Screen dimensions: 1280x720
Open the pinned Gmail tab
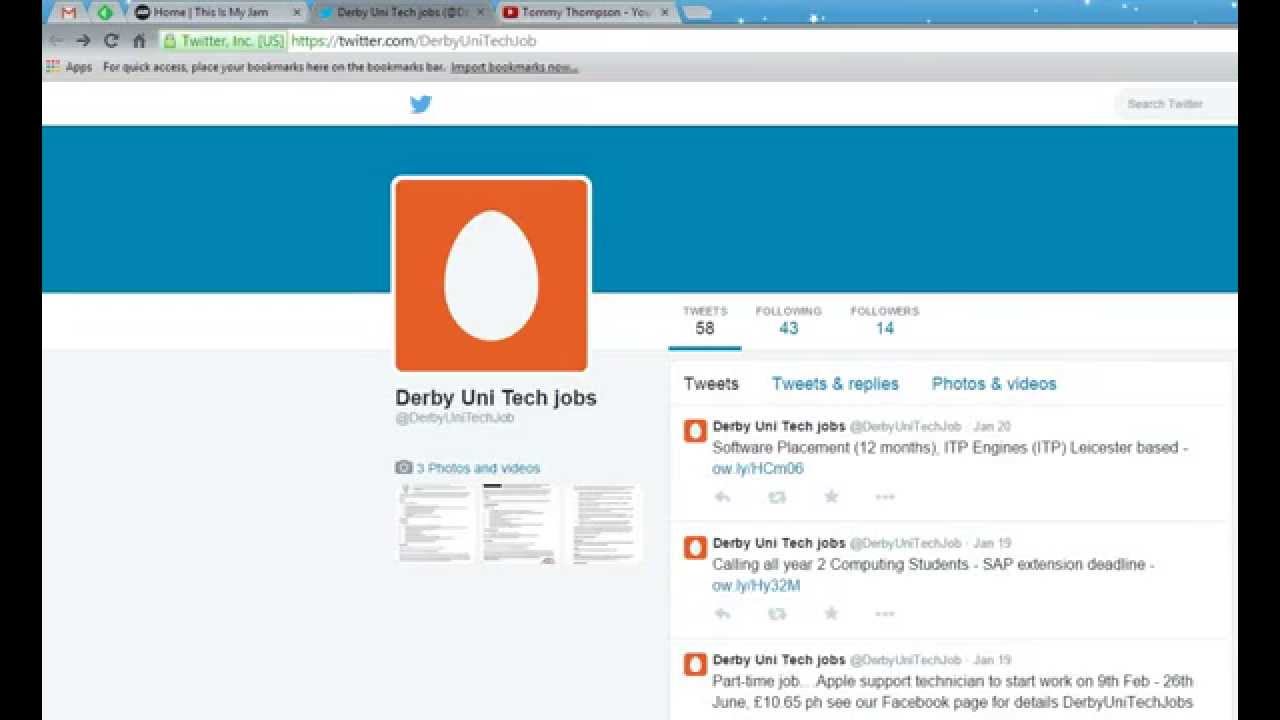tap(68, 13)
